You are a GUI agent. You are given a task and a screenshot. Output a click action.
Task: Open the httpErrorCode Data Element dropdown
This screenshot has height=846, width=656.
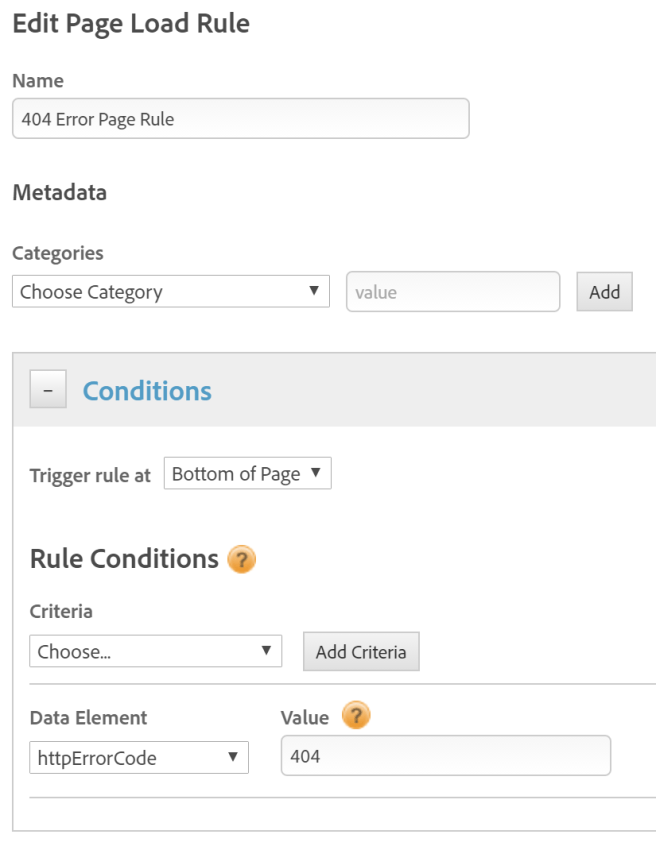pos(139,757)
